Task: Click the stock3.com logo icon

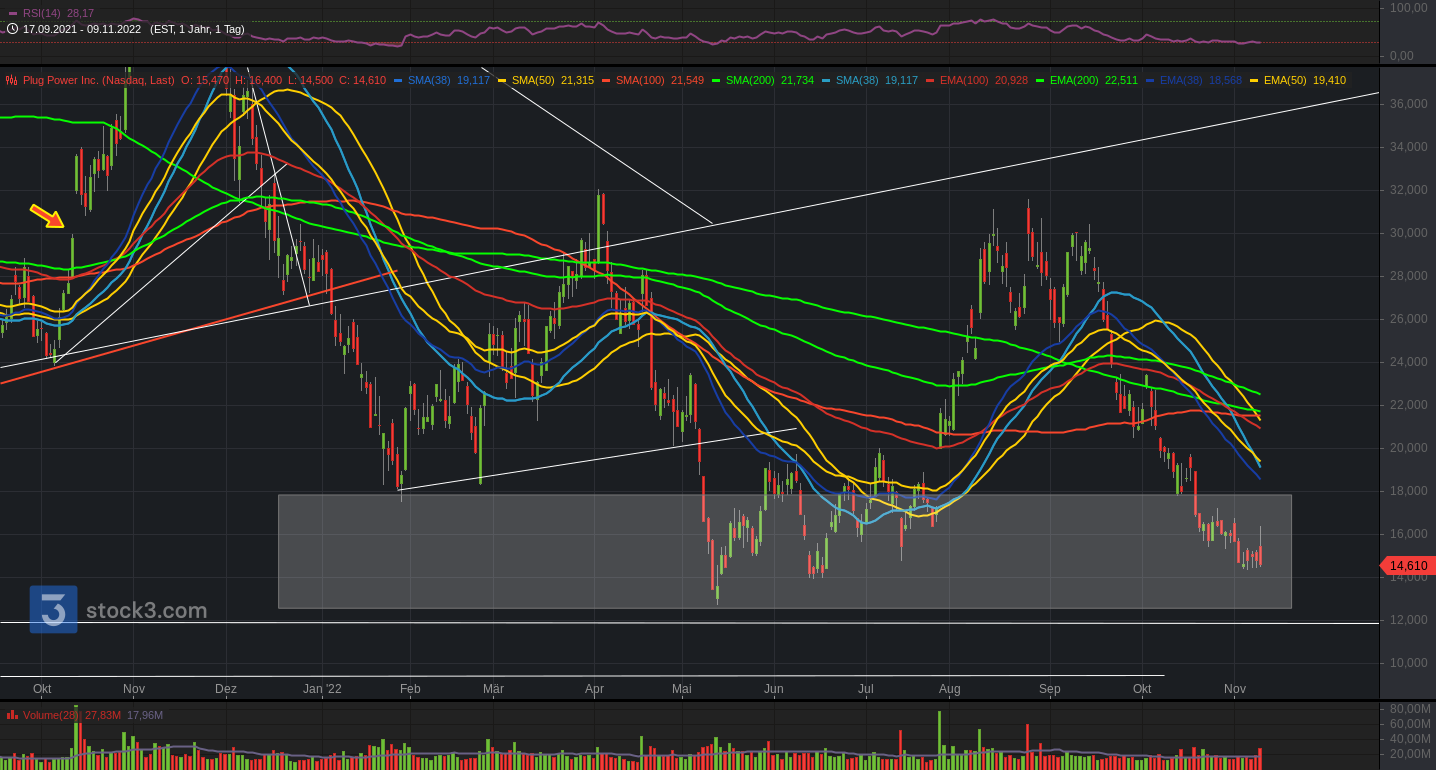Action: [x=53, y=609]
